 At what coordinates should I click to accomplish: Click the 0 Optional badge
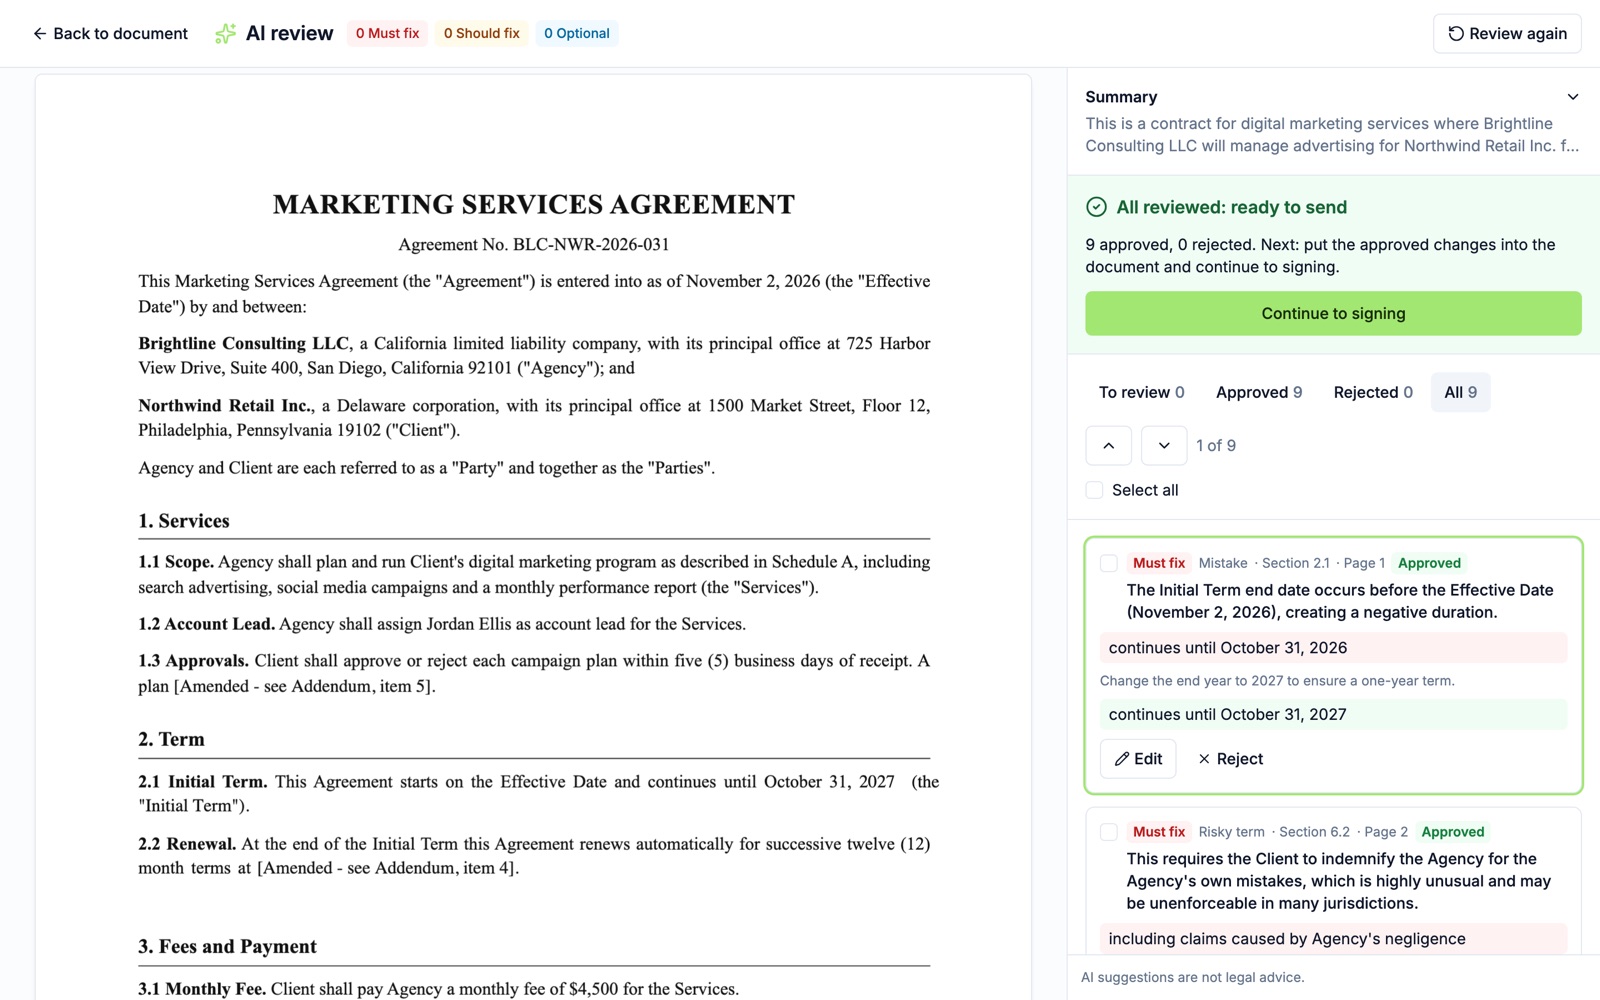[577, 34]
